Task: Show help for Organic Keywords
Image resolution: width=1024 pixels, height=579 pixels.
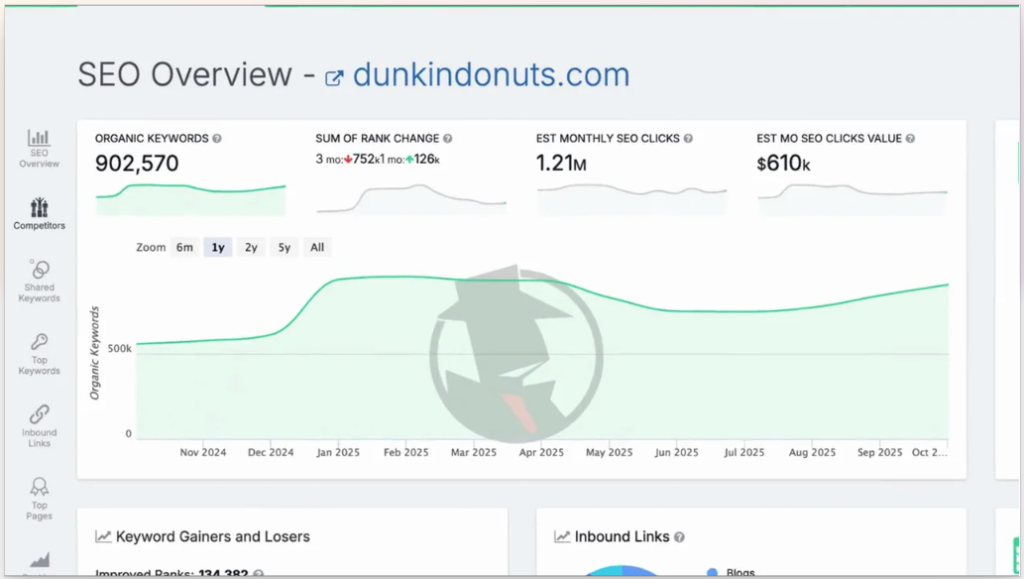Action: 217,138
